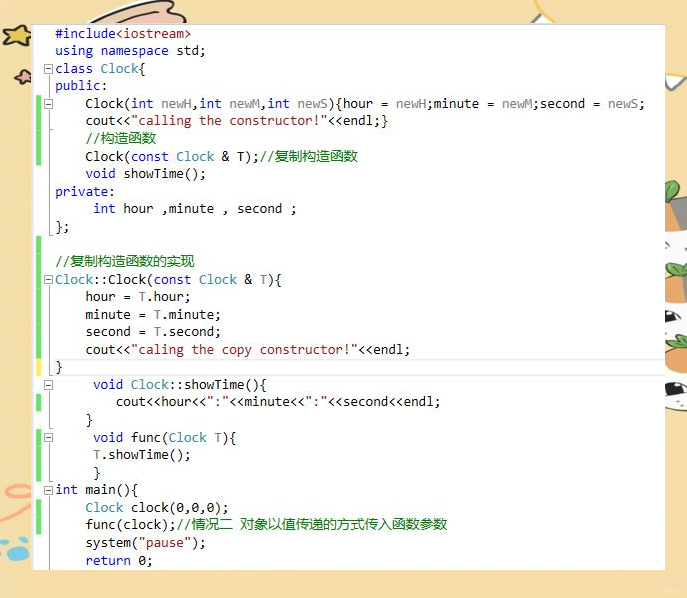
Task: Collapse the void func(Clock T) function
Action: coord(49,438)
